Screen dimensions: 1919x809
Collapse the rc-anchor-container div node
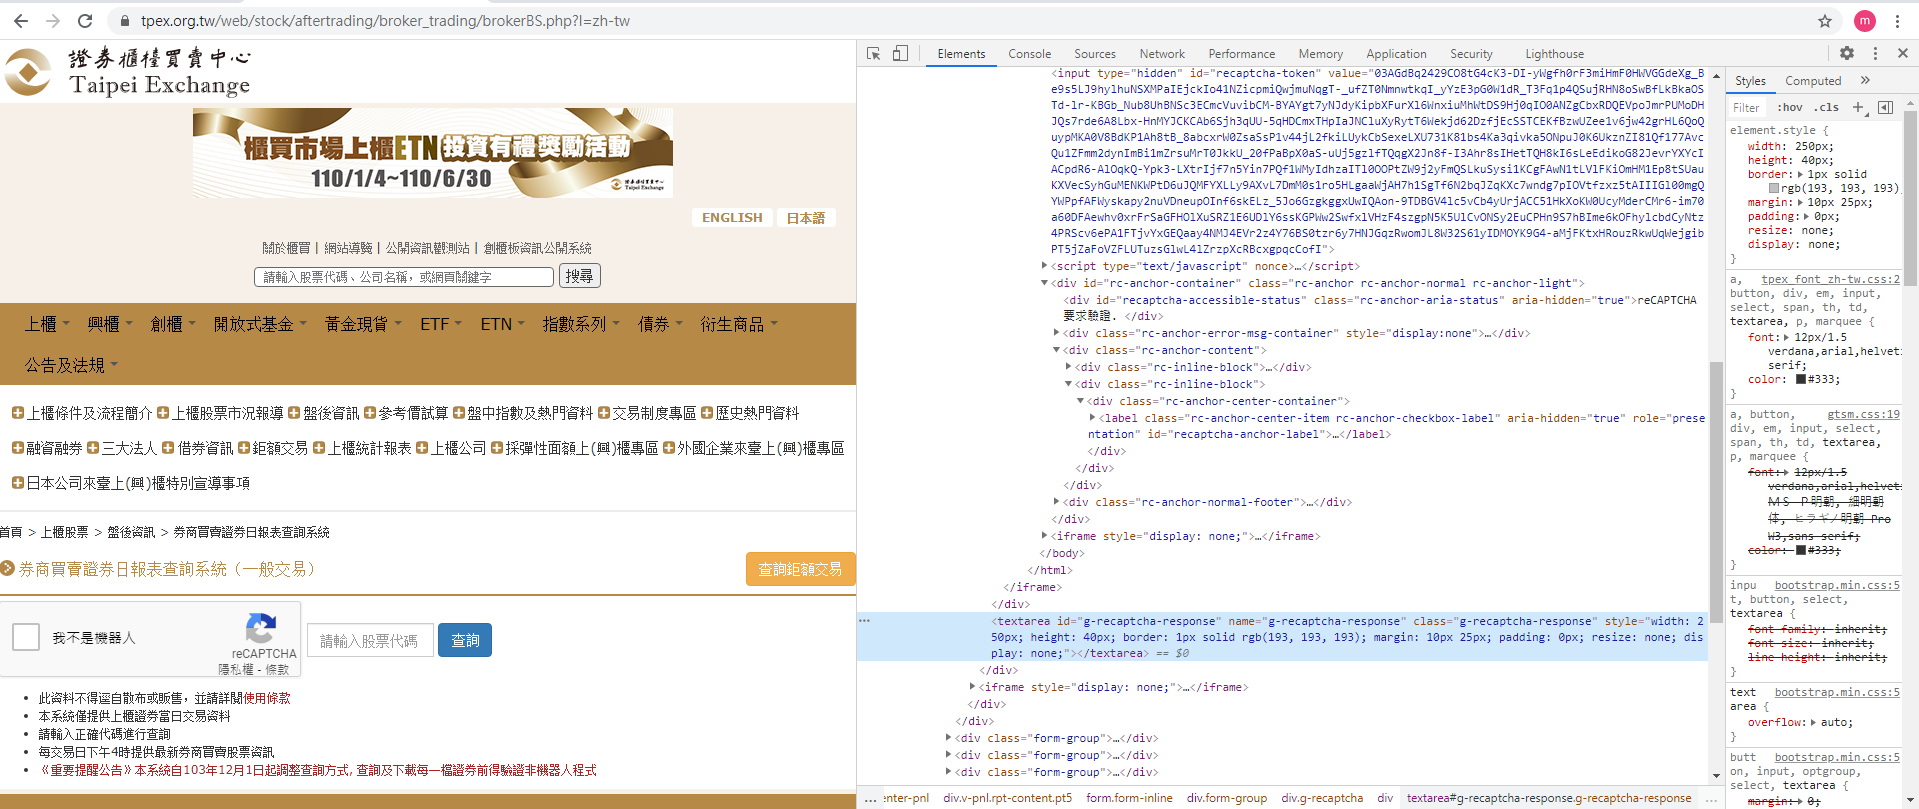[x=1044, y=283]
